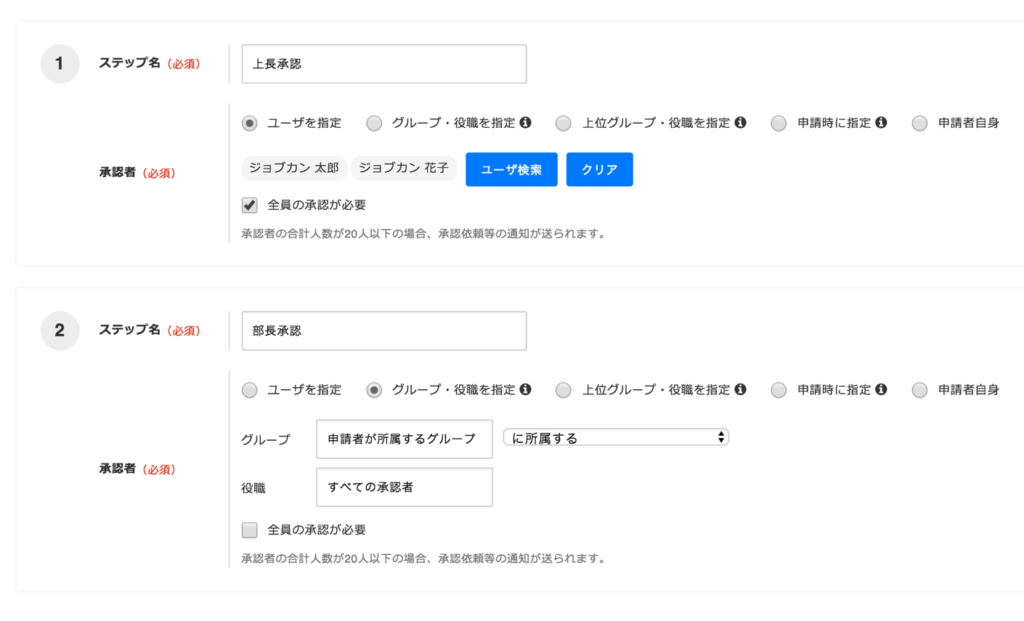This screenshot has height=621, width=1024.
Task: Select the ジョブカン 太郎 approver chip
Action: coord(294,168)
